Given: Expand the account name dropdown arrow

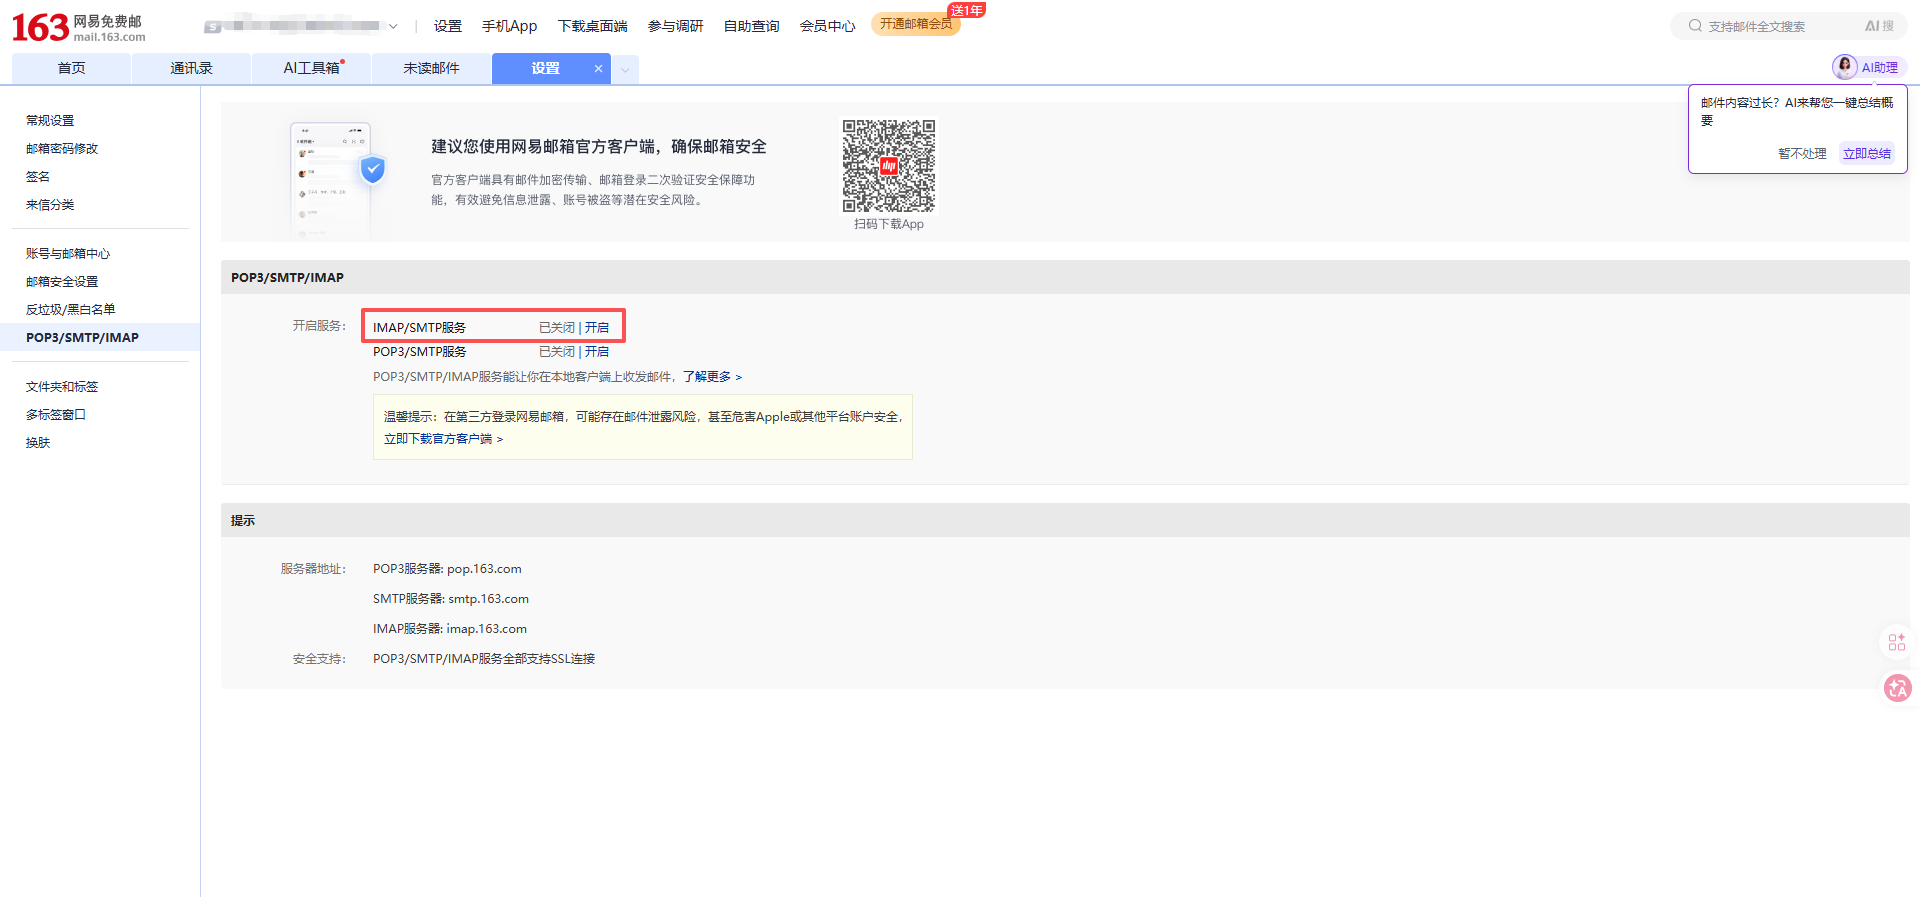Looking at the screenshot, I should 393,27.
